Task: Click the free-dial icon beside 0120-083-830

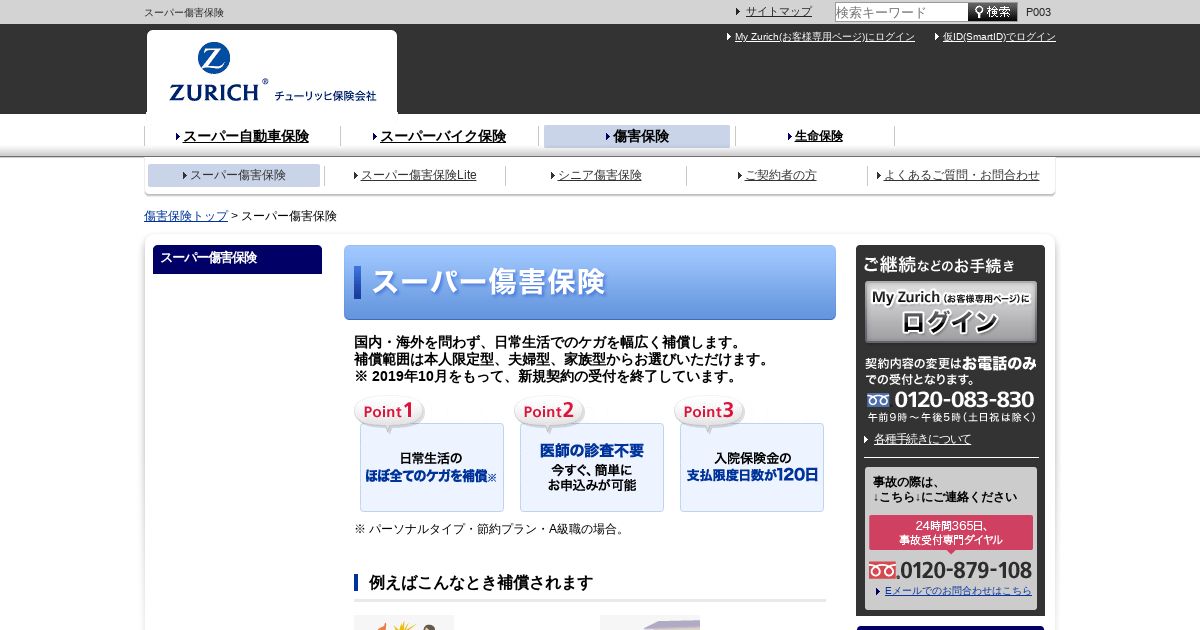Action: click(878, 400)
